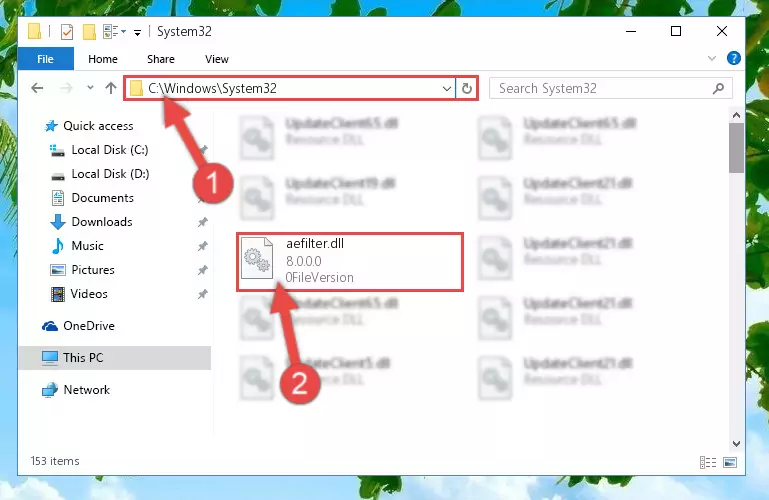
Task: Open Downloads in the sidebar
Action: click(102, 222)
